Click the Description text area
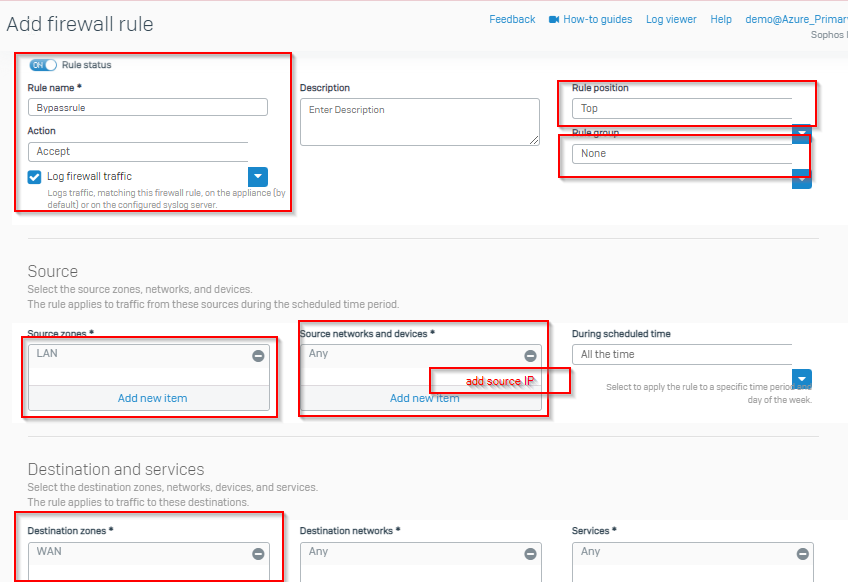 pyautogui.click(x=420, y=122)
